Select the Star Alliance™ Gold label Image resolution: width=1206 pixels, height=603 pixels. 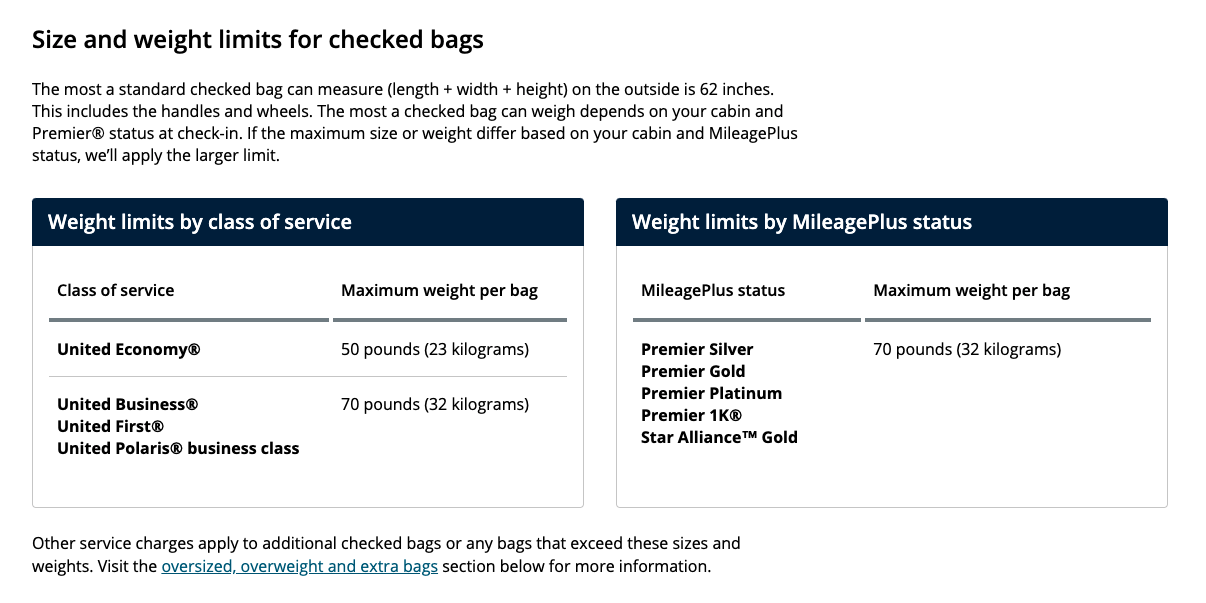click(719, 437)
